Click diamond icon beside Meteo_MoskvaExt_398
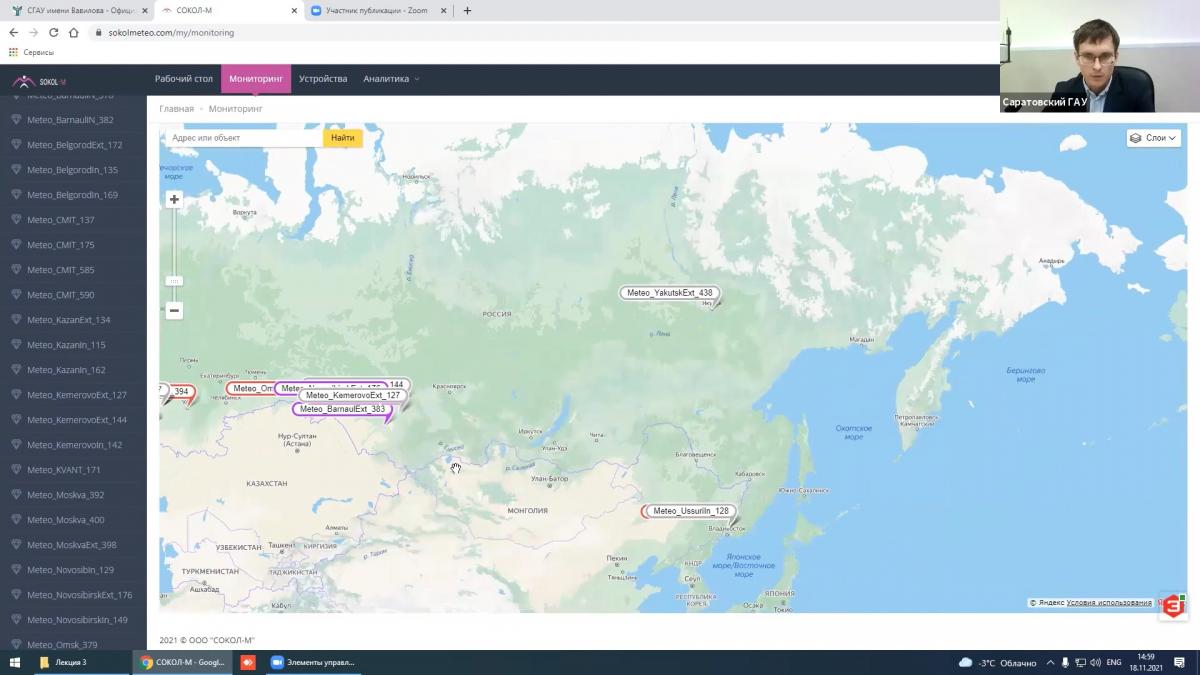1200x675 pixels. [15, 545]
